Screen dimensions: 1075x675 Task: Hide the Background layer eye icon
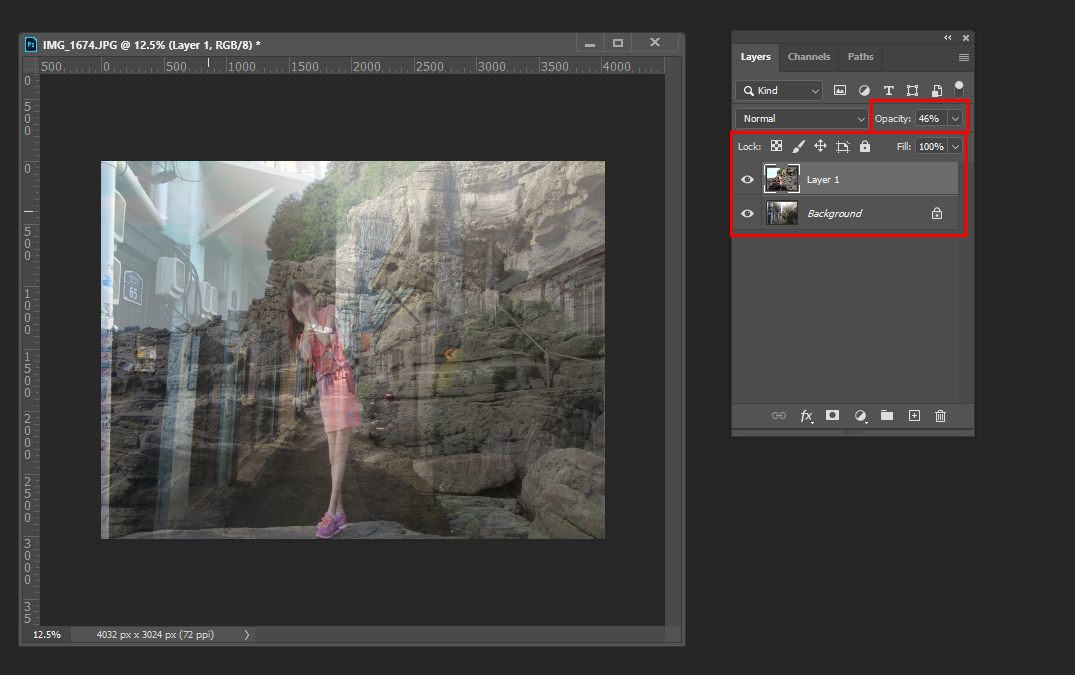pyautogui.click(x=747, y=213)
